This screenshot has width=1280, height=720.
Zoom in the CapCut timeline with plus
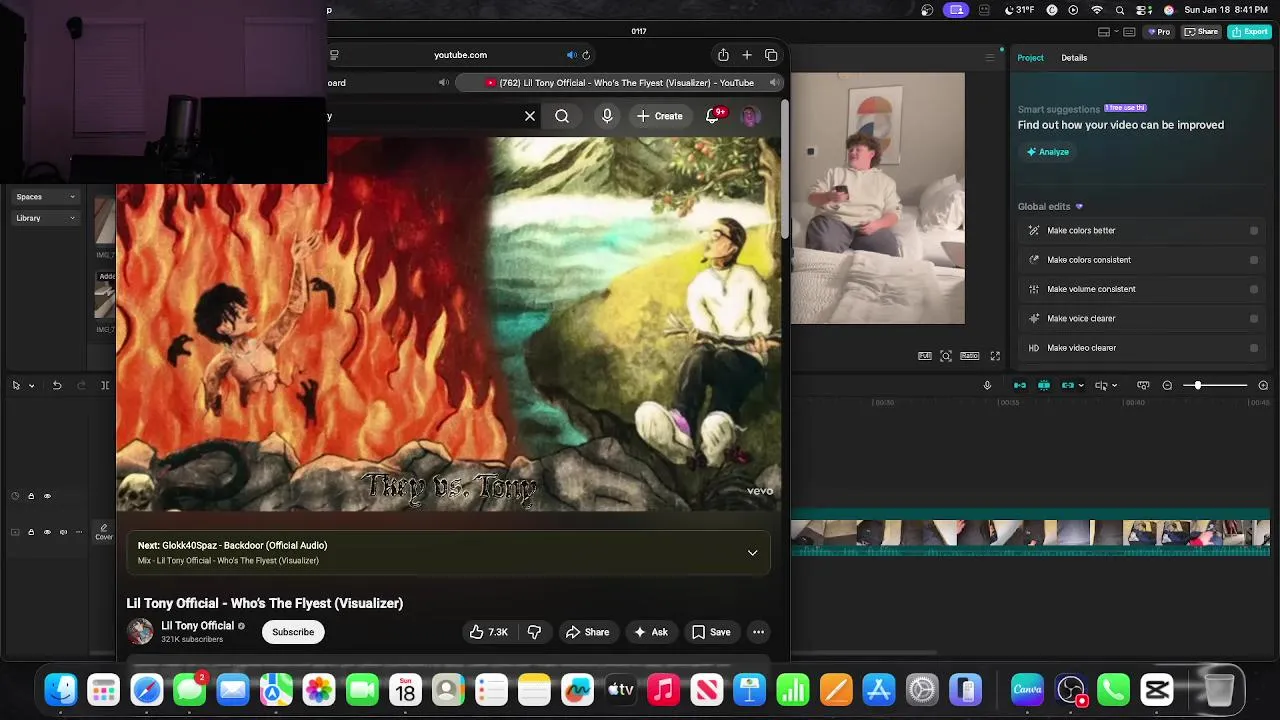[1263, 385]
